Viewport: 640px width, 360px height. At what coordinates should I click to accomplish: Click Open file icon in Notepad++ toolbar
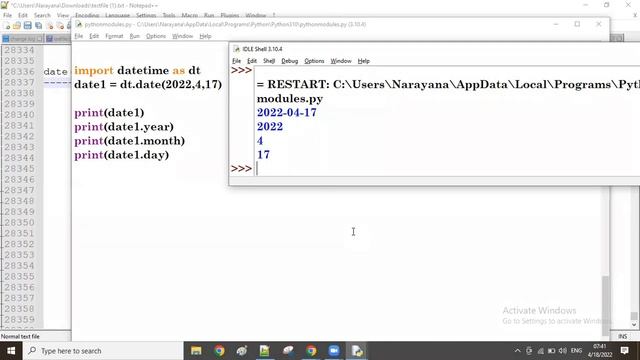click(x=17, y=26)
